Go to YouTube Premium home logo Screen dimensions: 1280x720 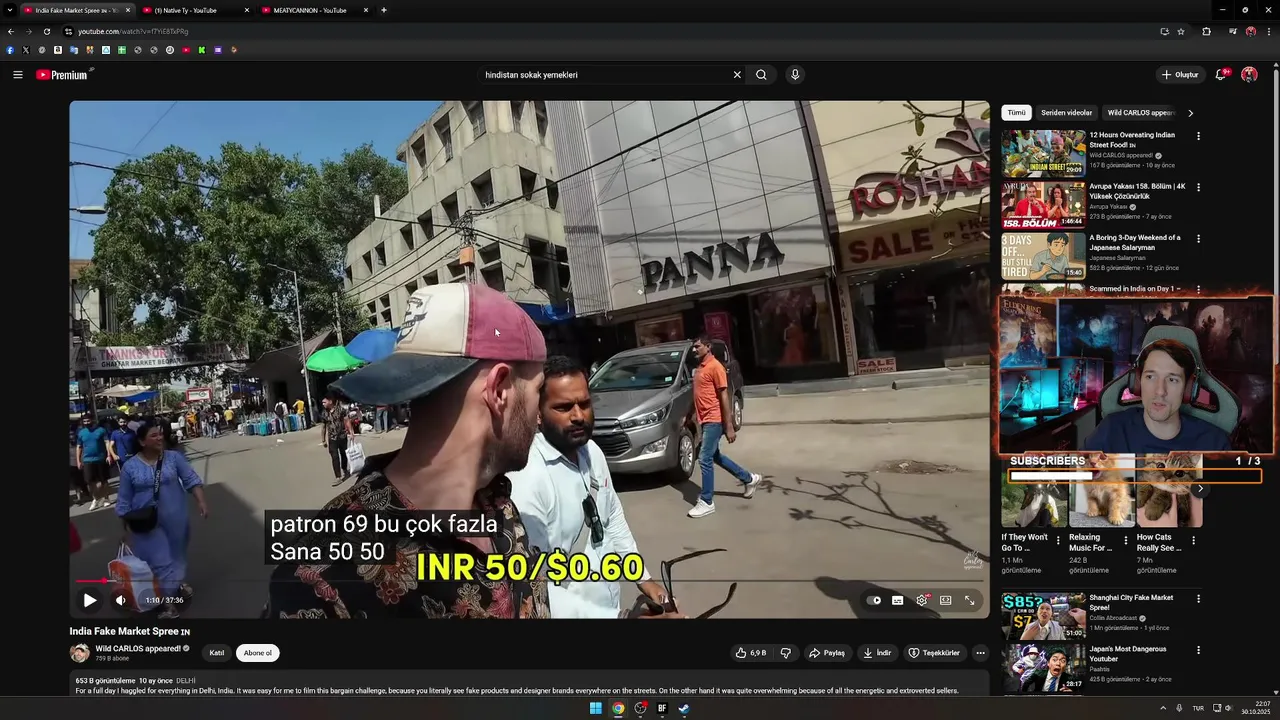[64, 75]
